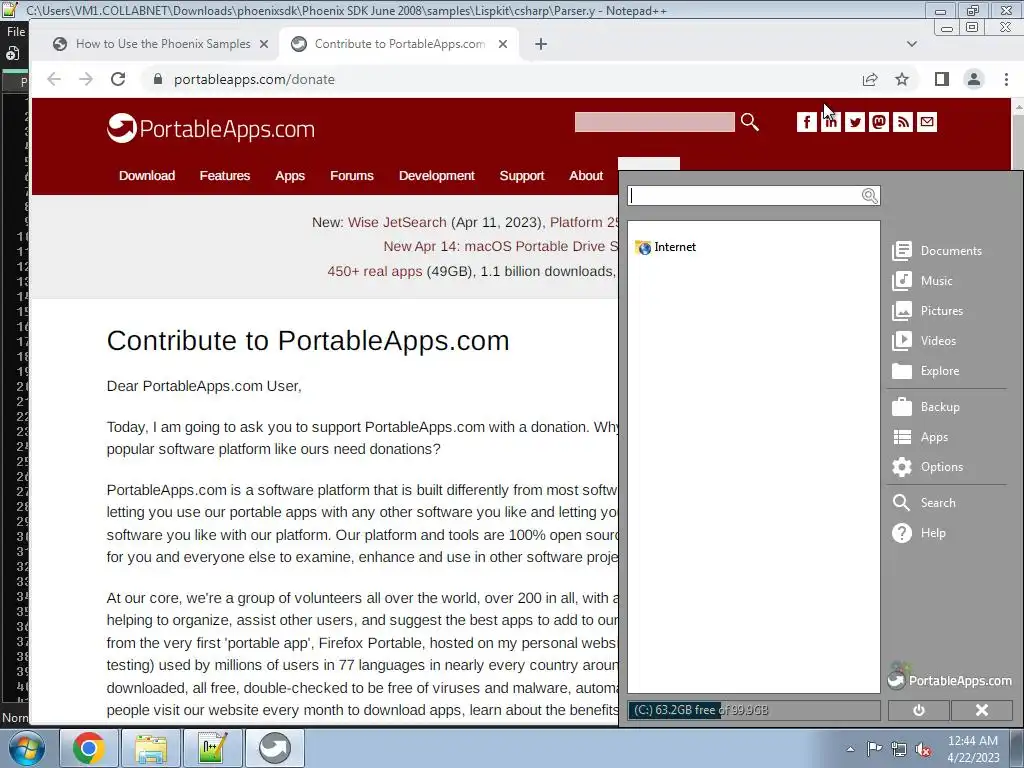Open File Explorer from taskbar
The width and height of the screenshot is (1024, 768).
tap(151, 748)
